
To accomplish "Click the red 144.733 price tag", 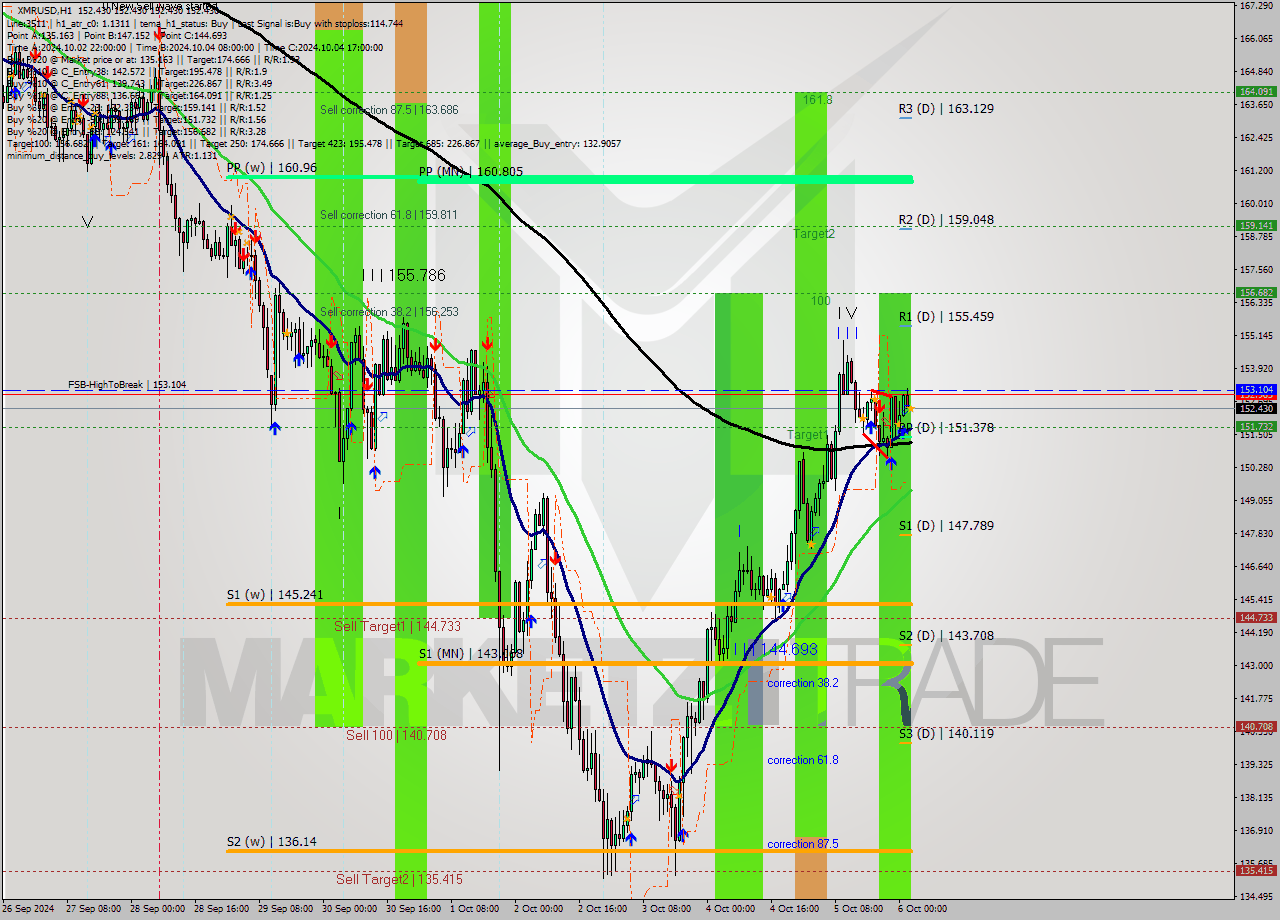I will 1256,618.
